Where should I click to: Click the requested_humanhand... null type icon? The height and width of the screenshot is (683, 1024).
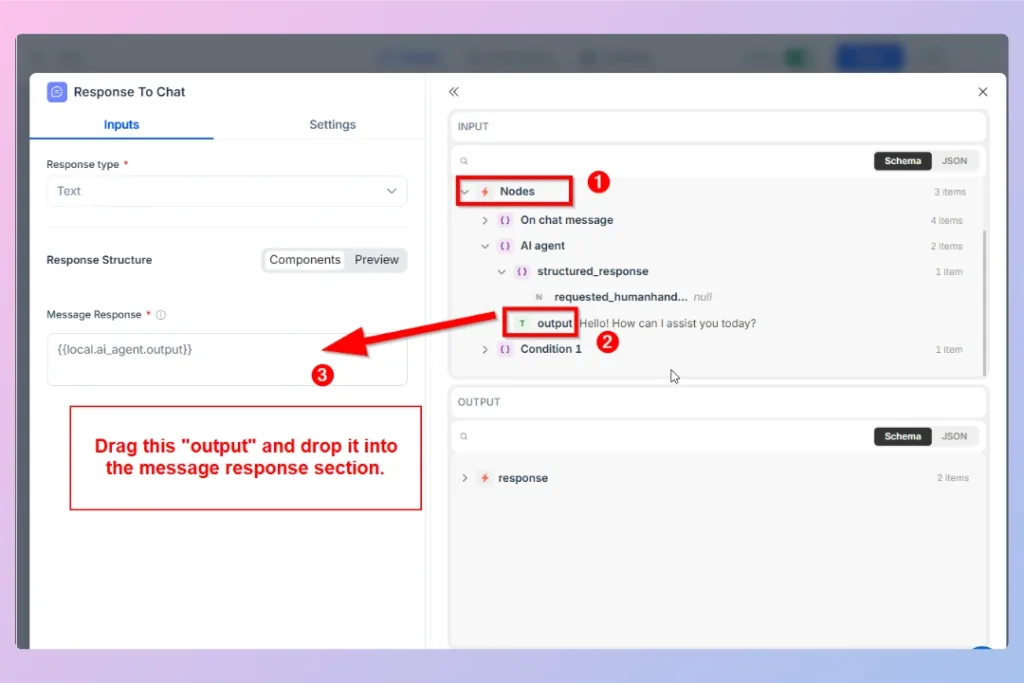[x=539, y=297]
